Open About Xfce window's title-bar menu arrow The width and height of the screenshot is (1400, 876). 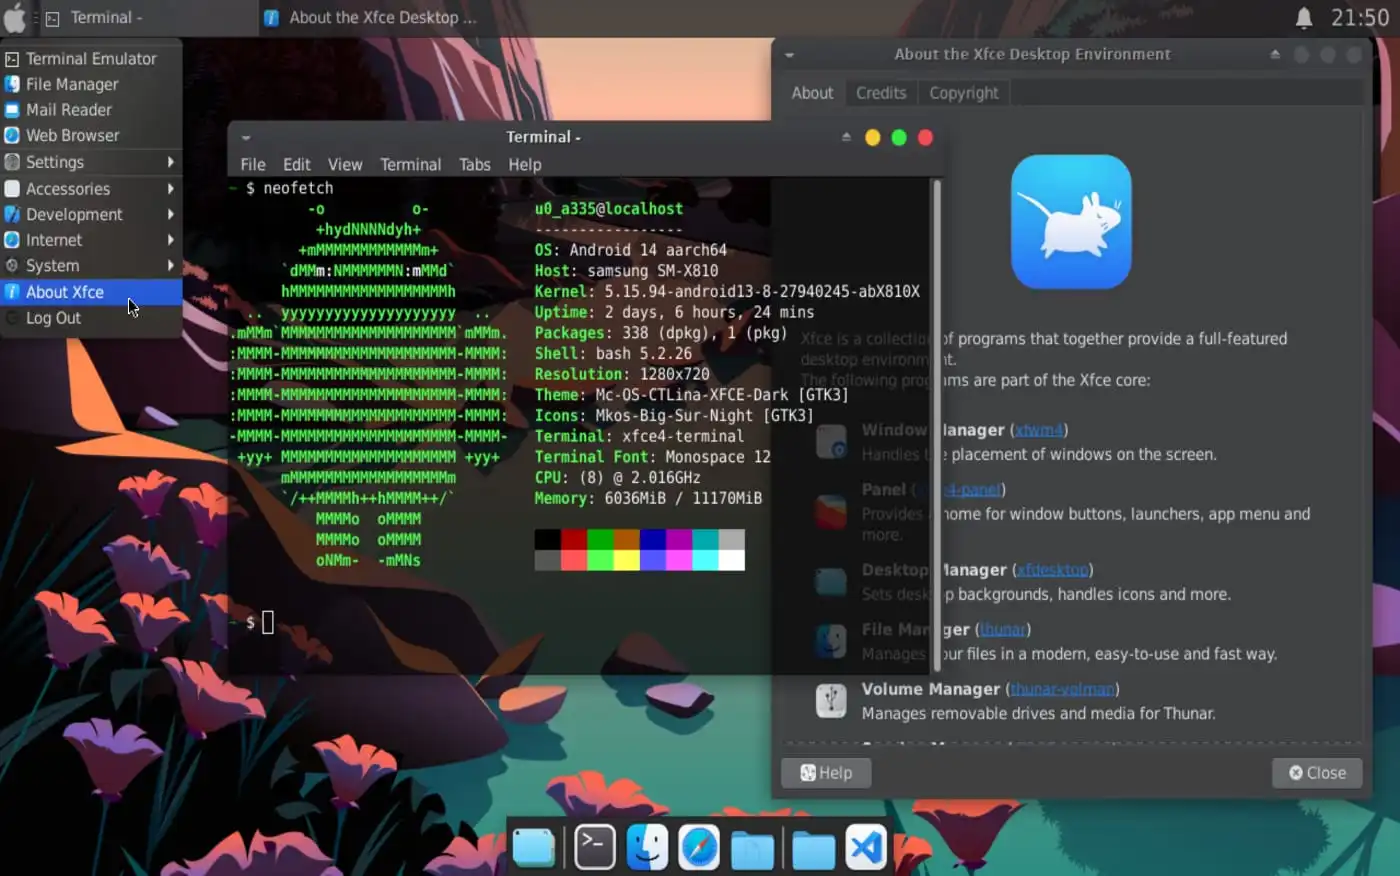789,55
